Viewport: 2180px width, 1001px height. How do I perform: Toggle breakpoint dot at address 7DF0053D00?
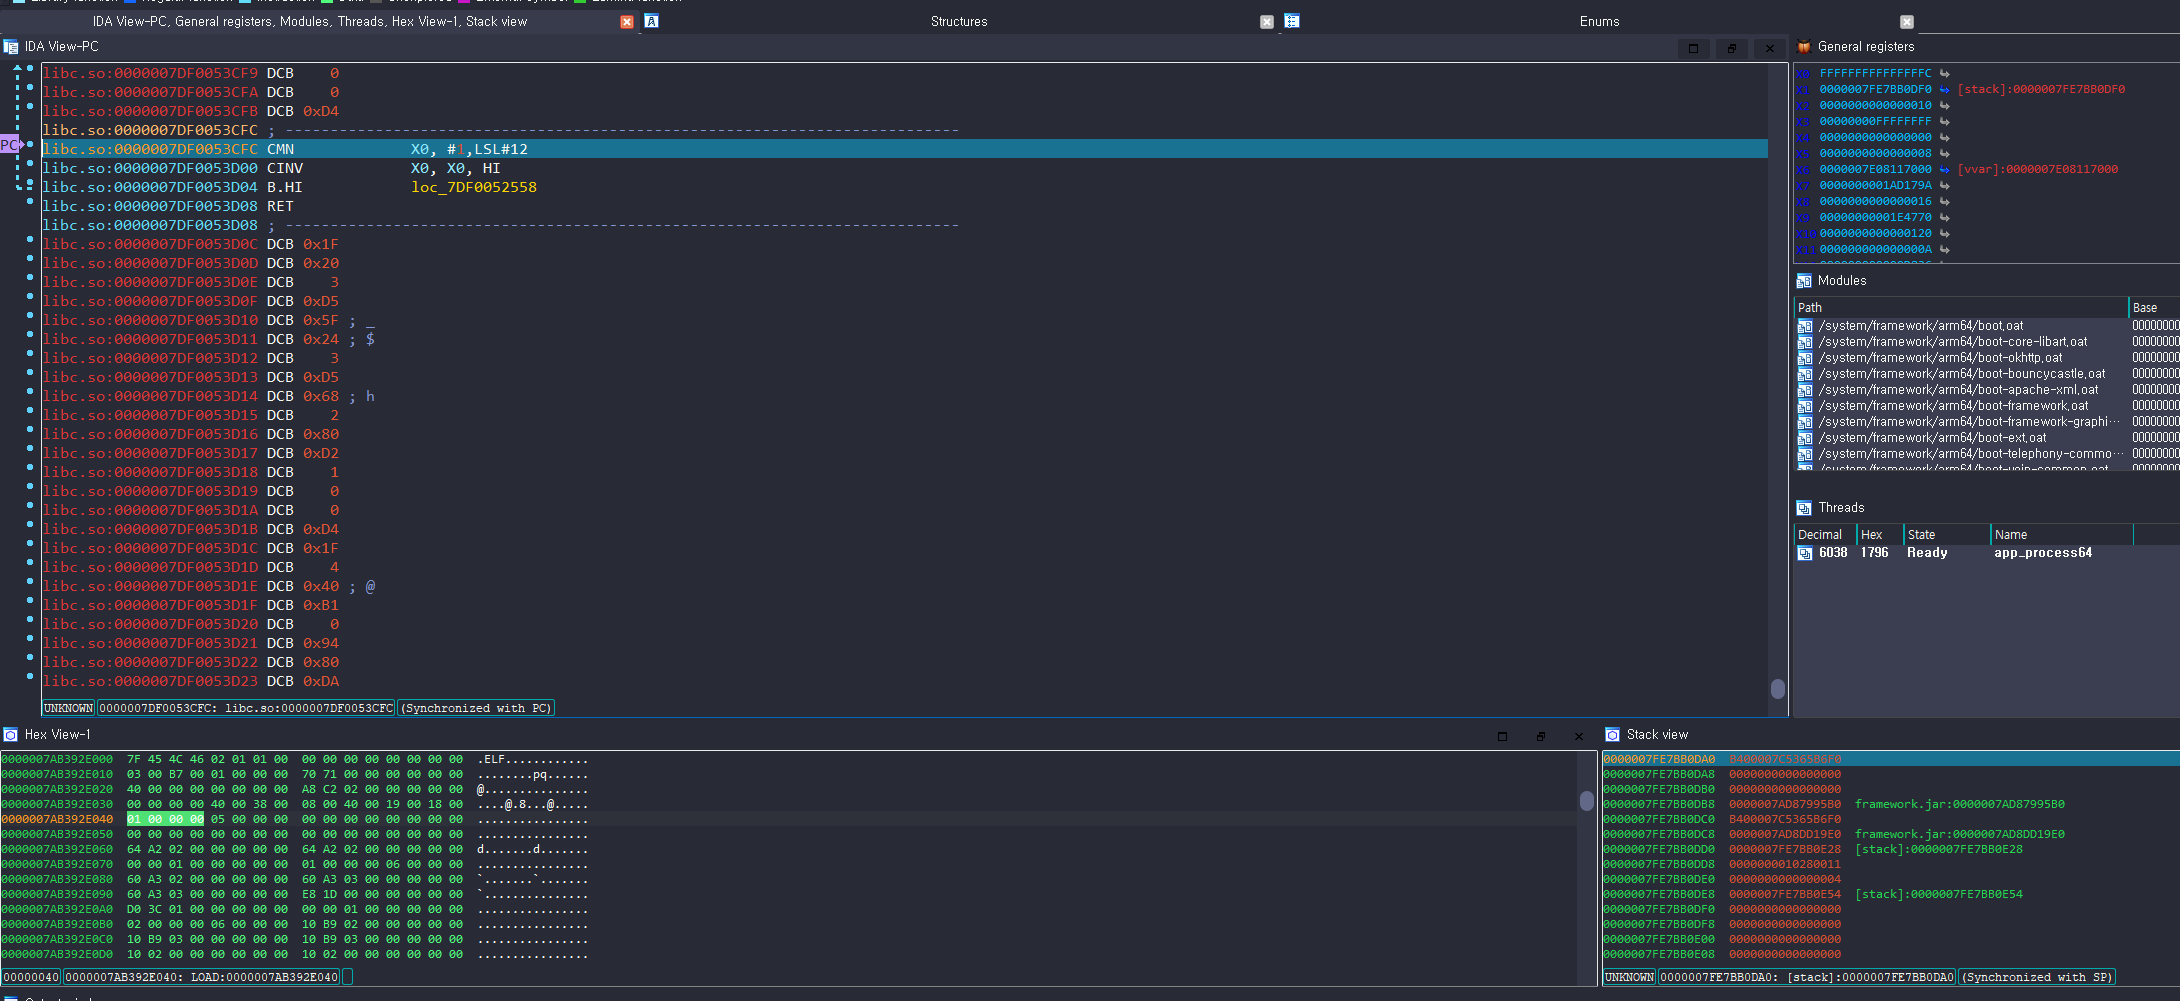click(x=30, y=164)
